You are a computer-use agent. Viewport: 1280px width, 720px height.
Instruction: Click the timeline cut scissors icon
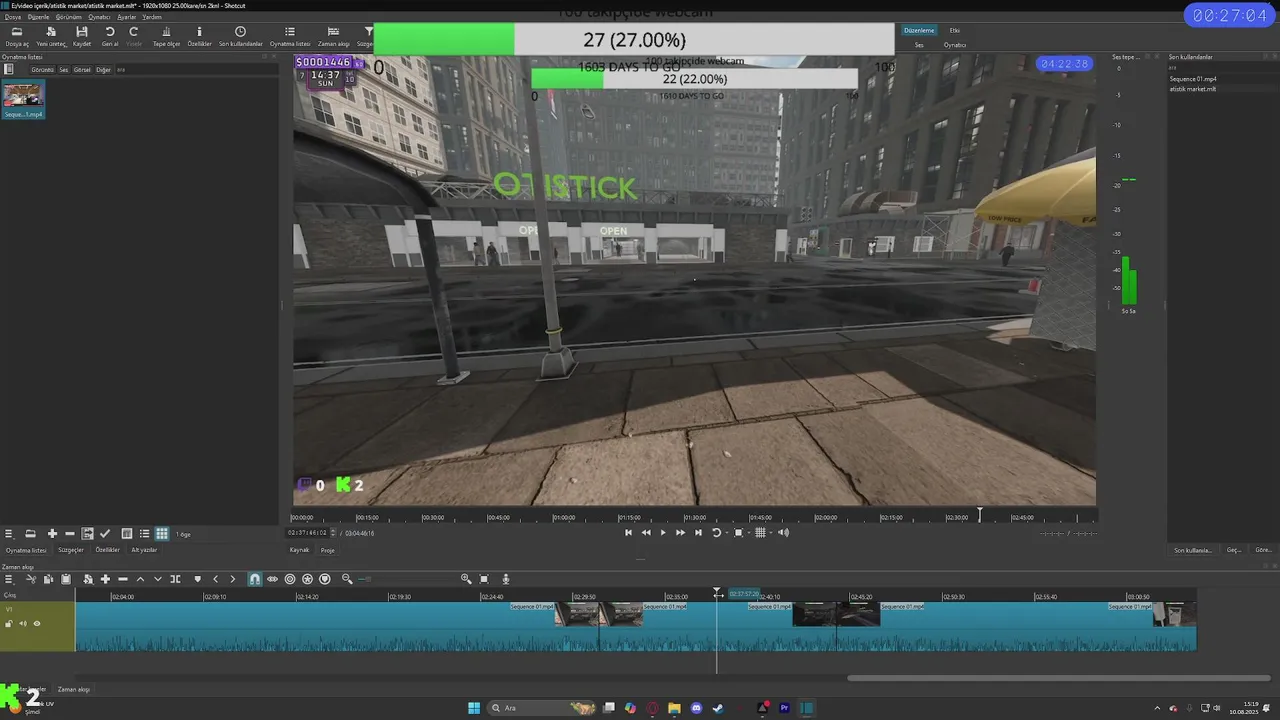(x=31, y=579)
